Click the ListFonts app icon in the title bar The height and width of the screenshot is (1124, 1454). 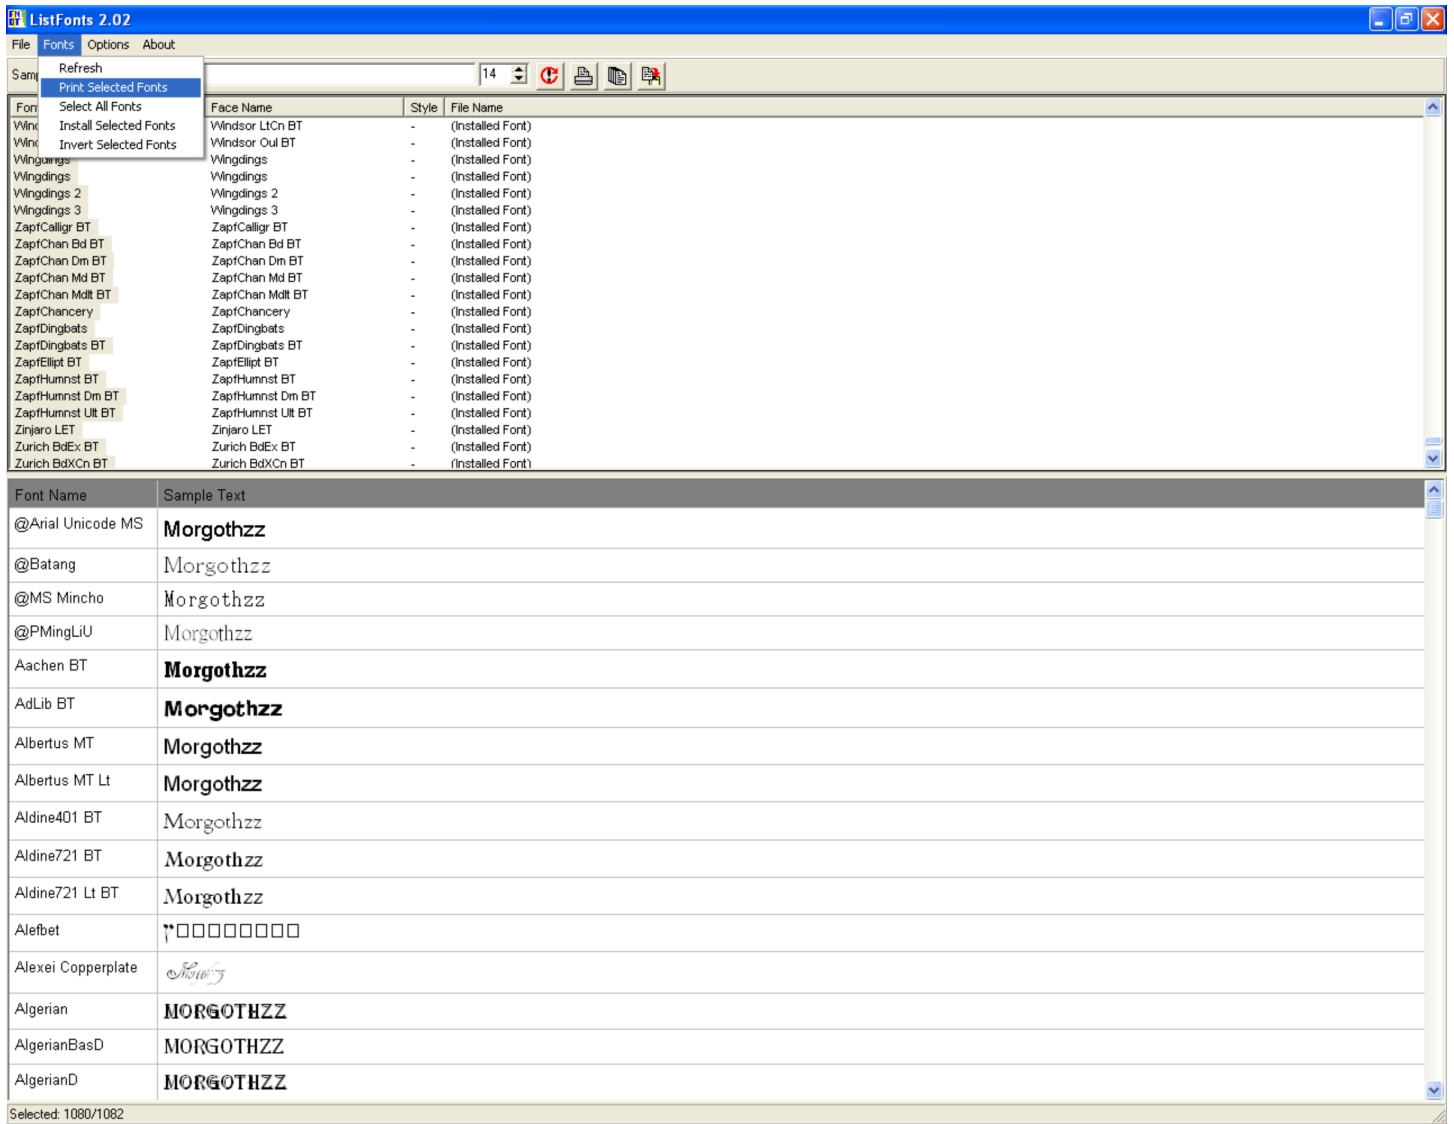coord(16,19)
